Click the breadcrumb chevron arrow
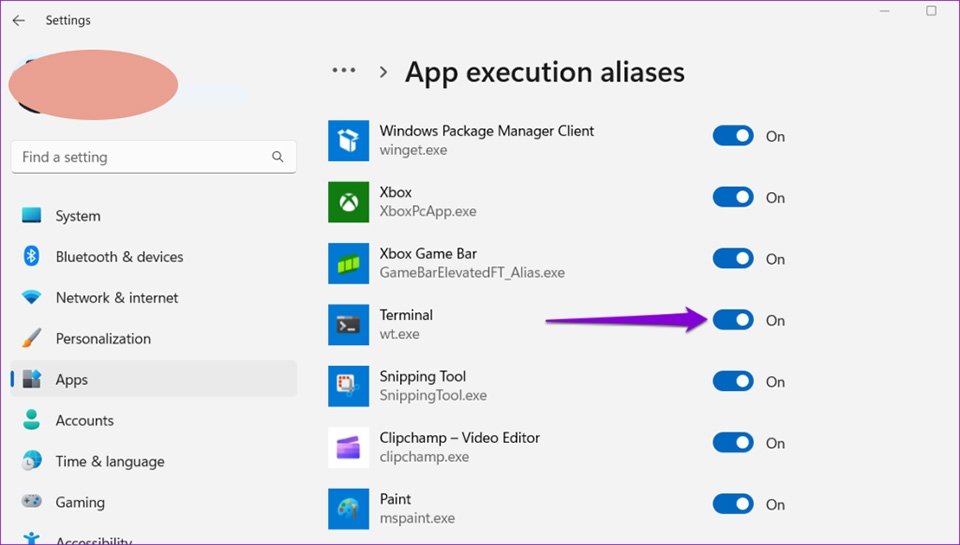The image size is (960, 545). pos(383,72)
